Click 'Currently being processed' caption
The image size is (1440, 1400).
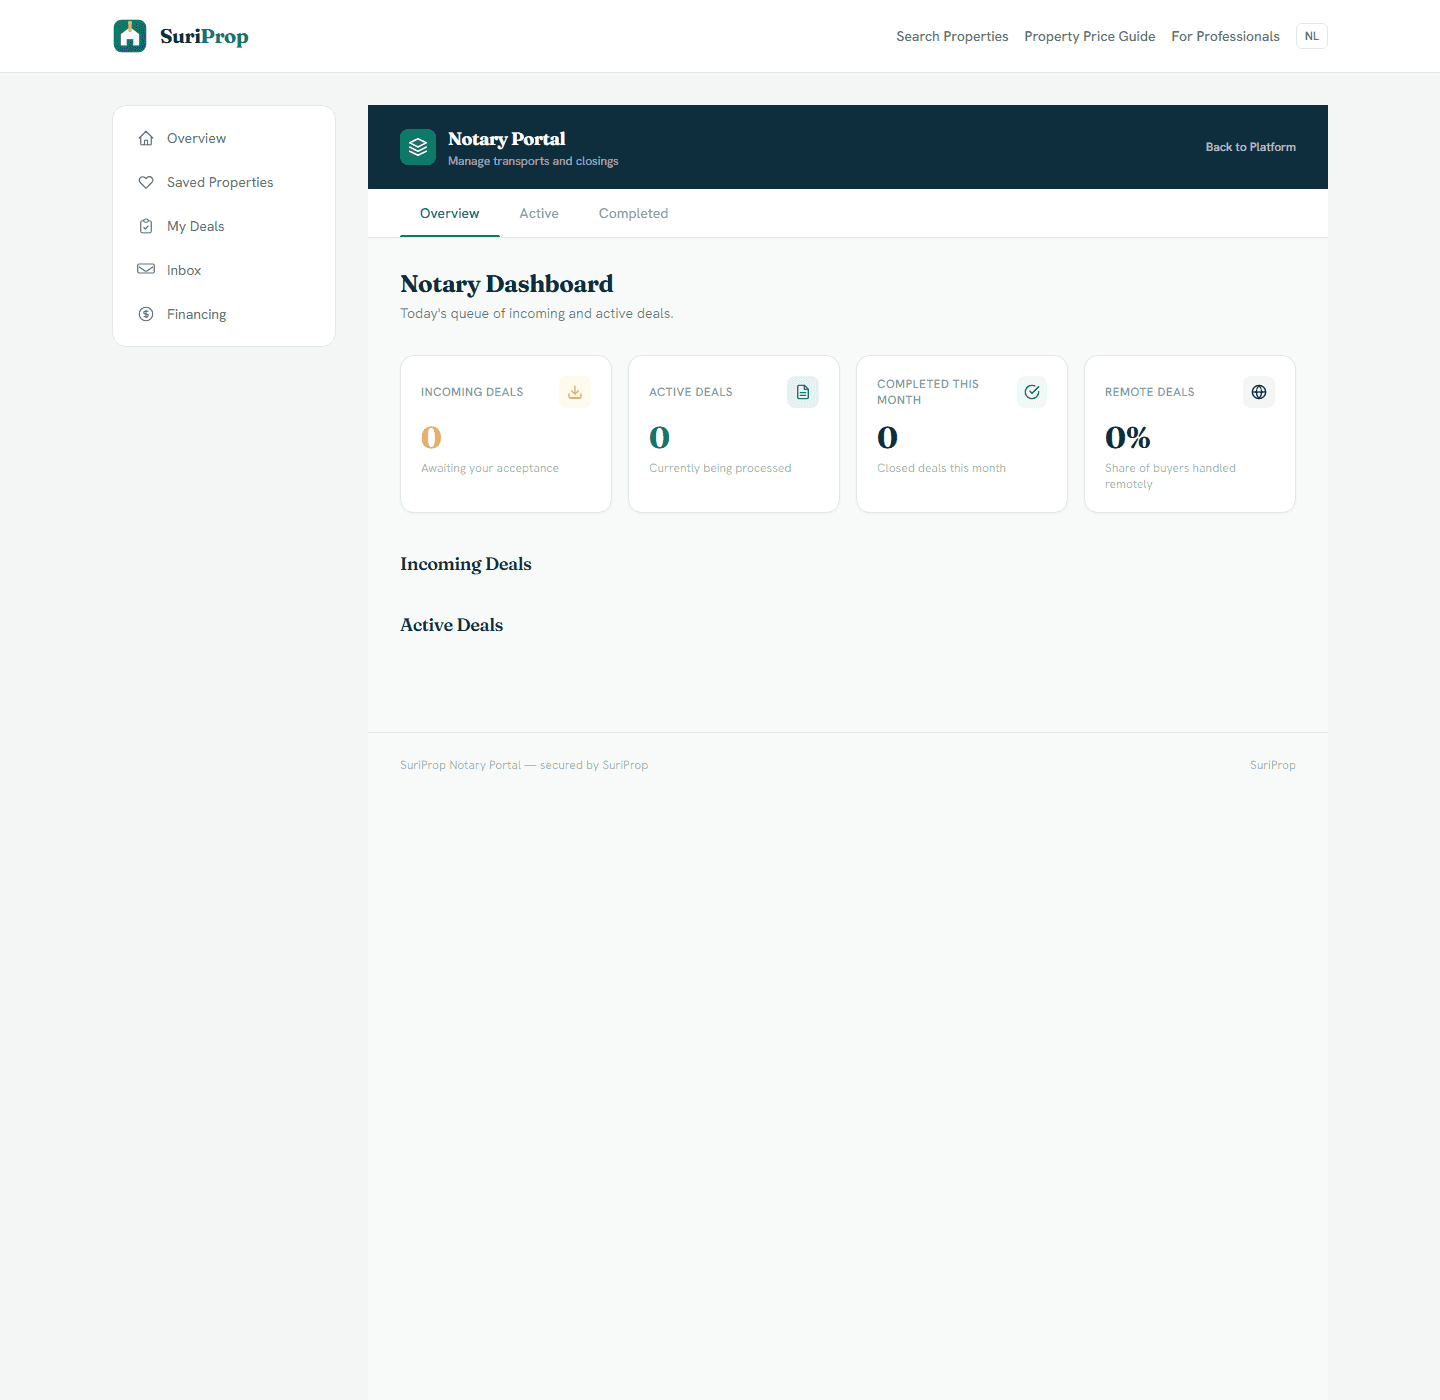(720, 468)
